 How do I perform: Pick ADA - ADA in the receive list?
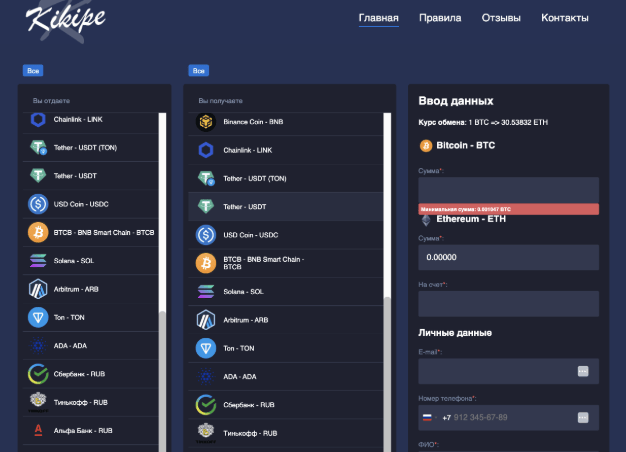point(285,377)
